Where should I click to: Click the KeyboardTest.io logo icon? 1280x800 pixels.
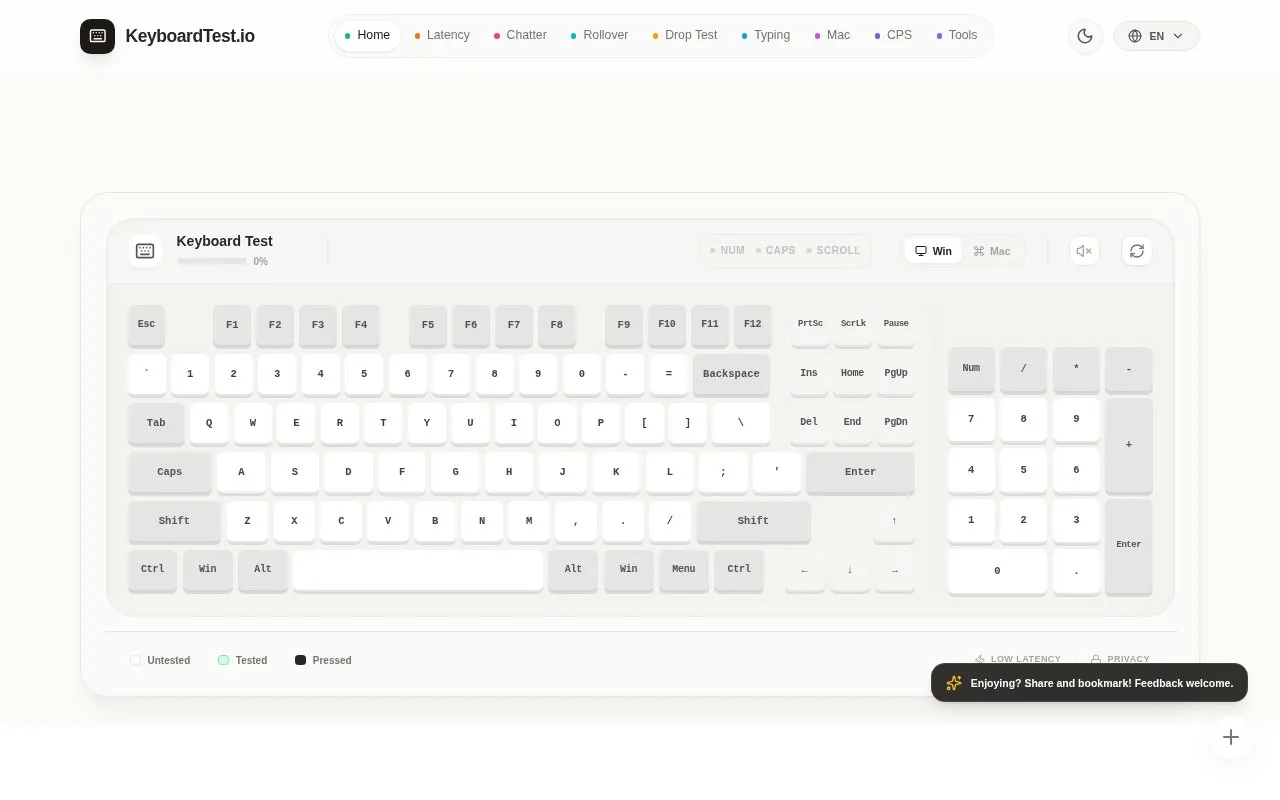97,36
